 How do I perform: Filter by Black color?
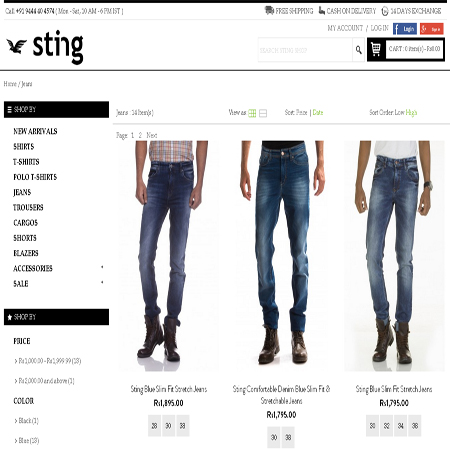click(x=29, y=421)
